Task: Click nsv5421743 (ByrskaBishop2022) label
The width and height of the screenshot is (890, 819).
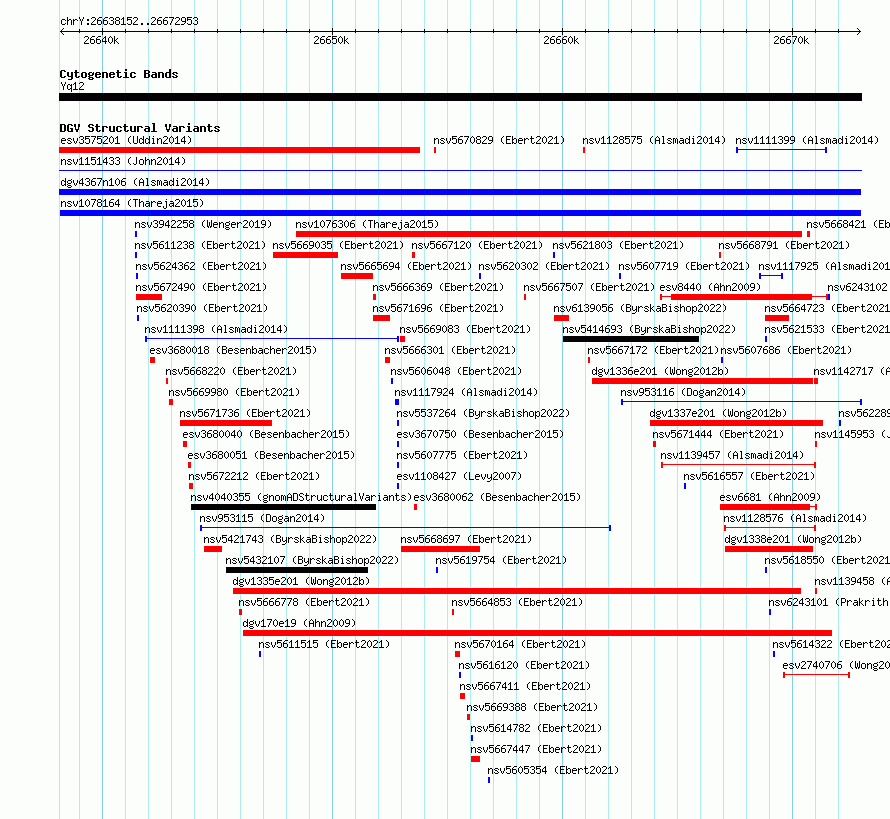Action: pos(290,539)
